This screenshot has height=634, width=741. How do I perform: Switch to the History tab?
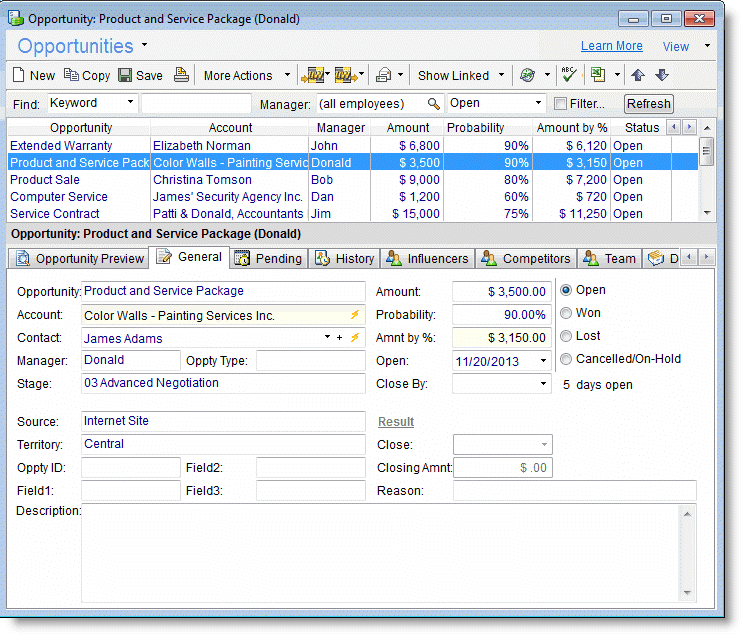point(345,258)
